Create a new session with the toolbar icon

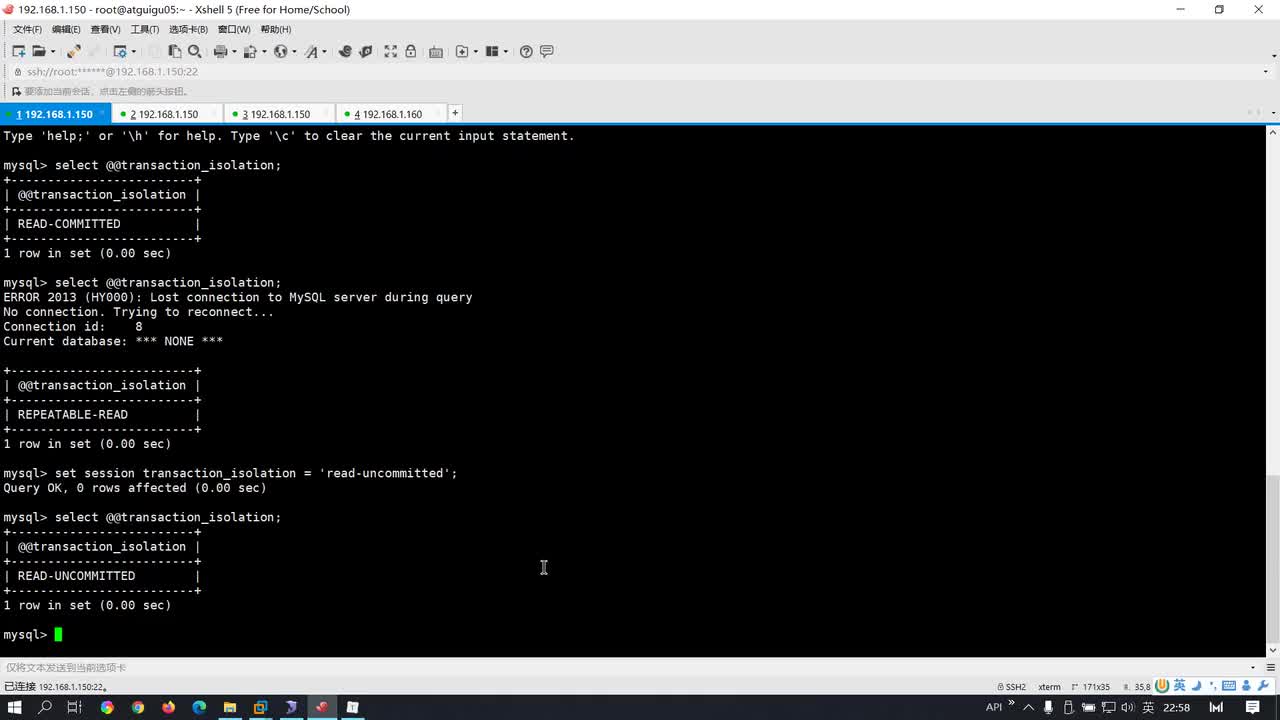18,51
